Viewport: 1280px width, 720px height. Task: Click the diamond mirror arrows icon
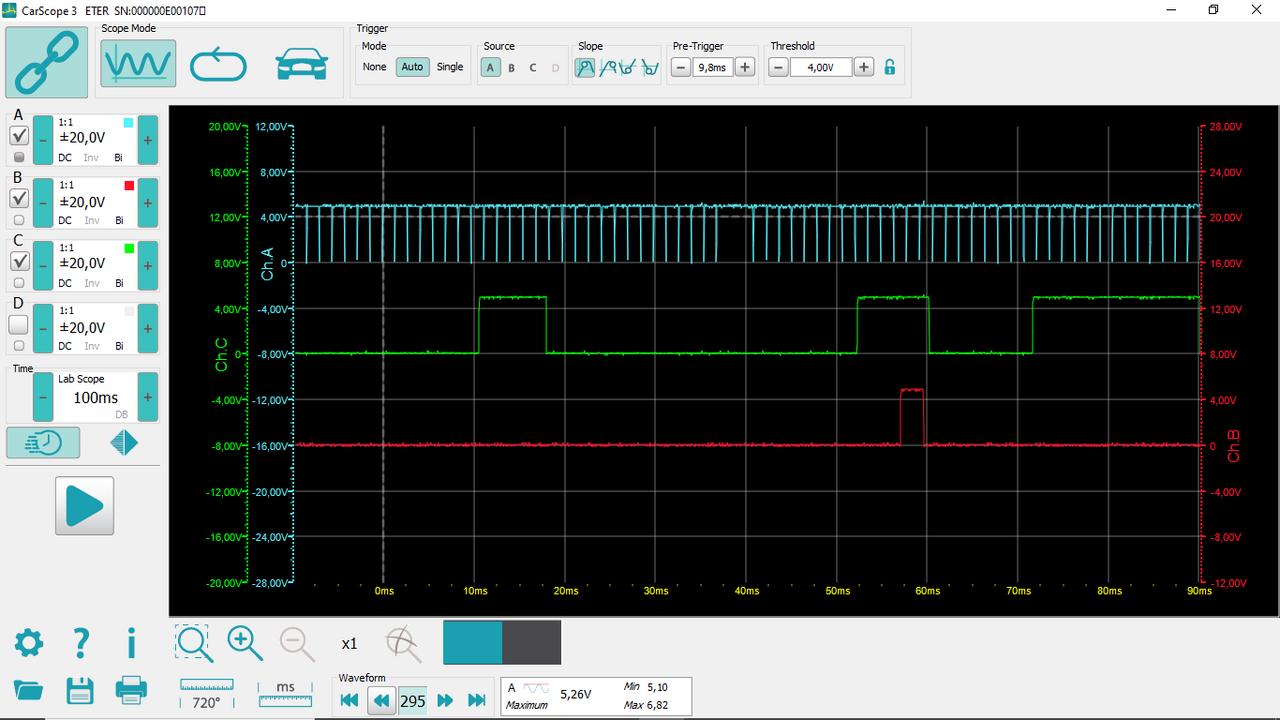pyautogui.click(x=124, y=442)
